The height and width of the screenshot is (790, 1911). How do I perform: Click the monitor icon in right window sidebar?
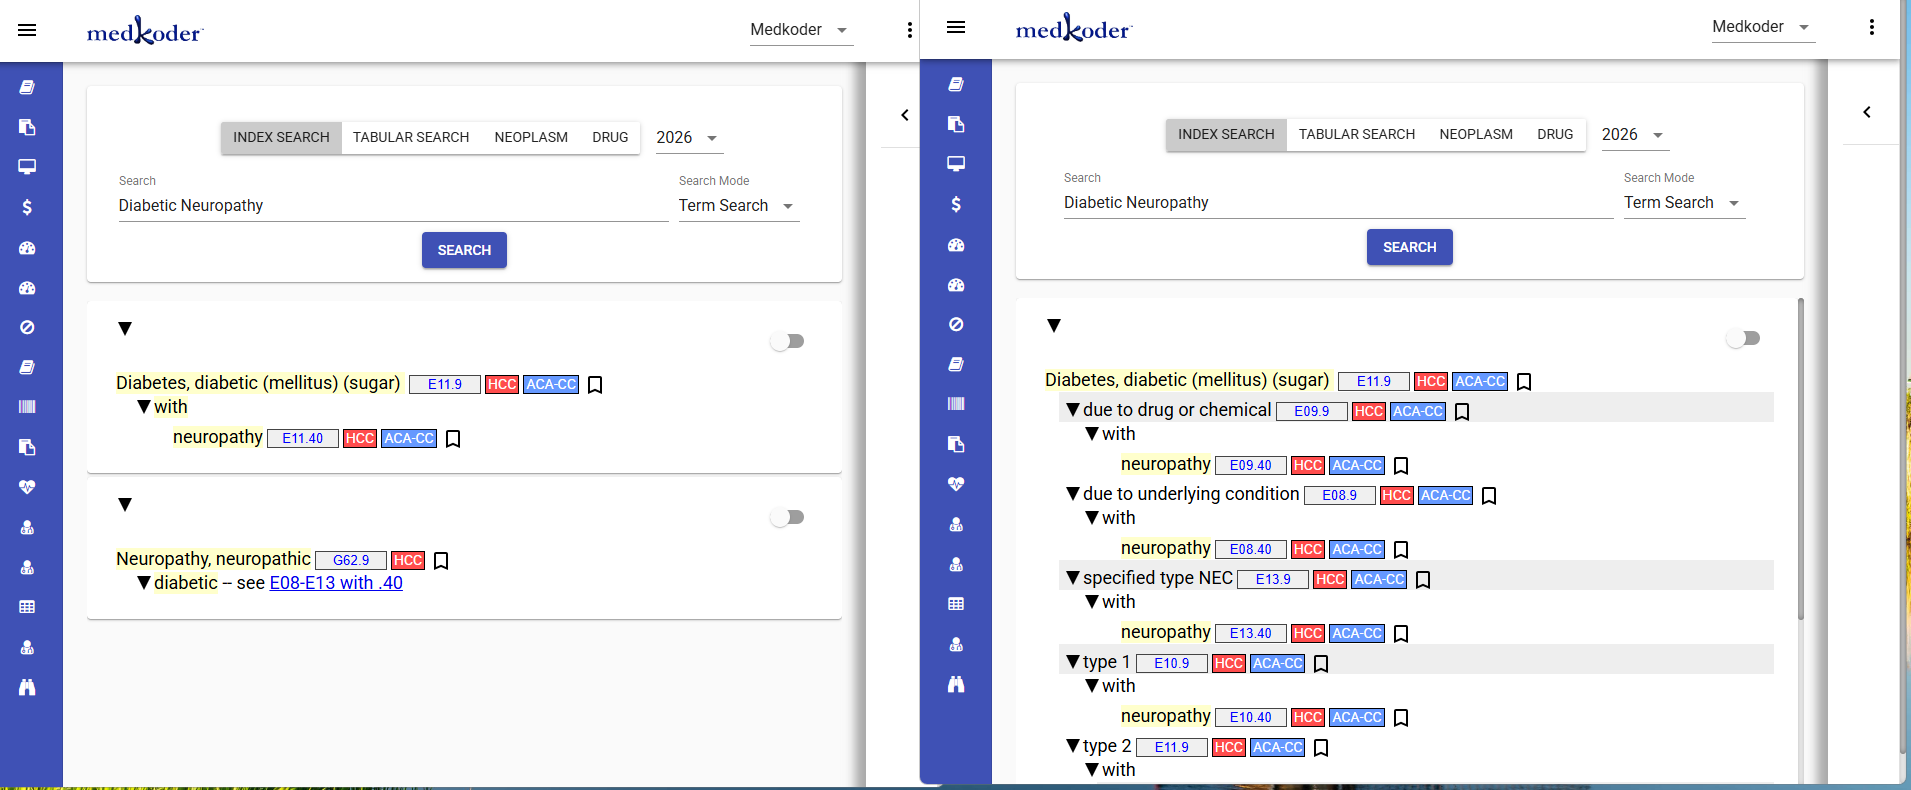956,164
